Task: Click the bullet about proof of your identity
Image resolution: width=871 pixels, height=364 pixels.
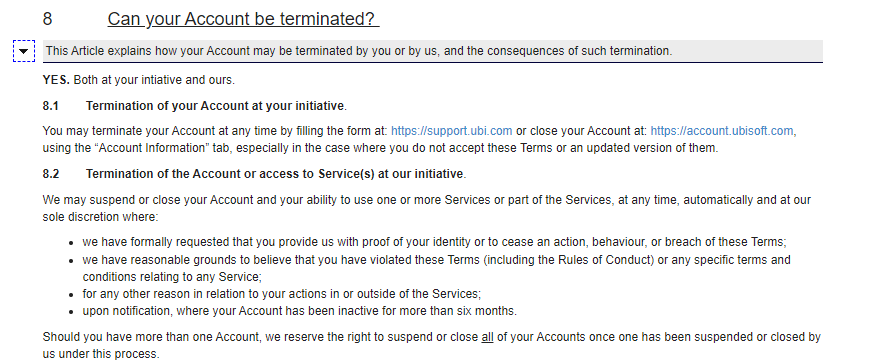Action: coord(434,242)
